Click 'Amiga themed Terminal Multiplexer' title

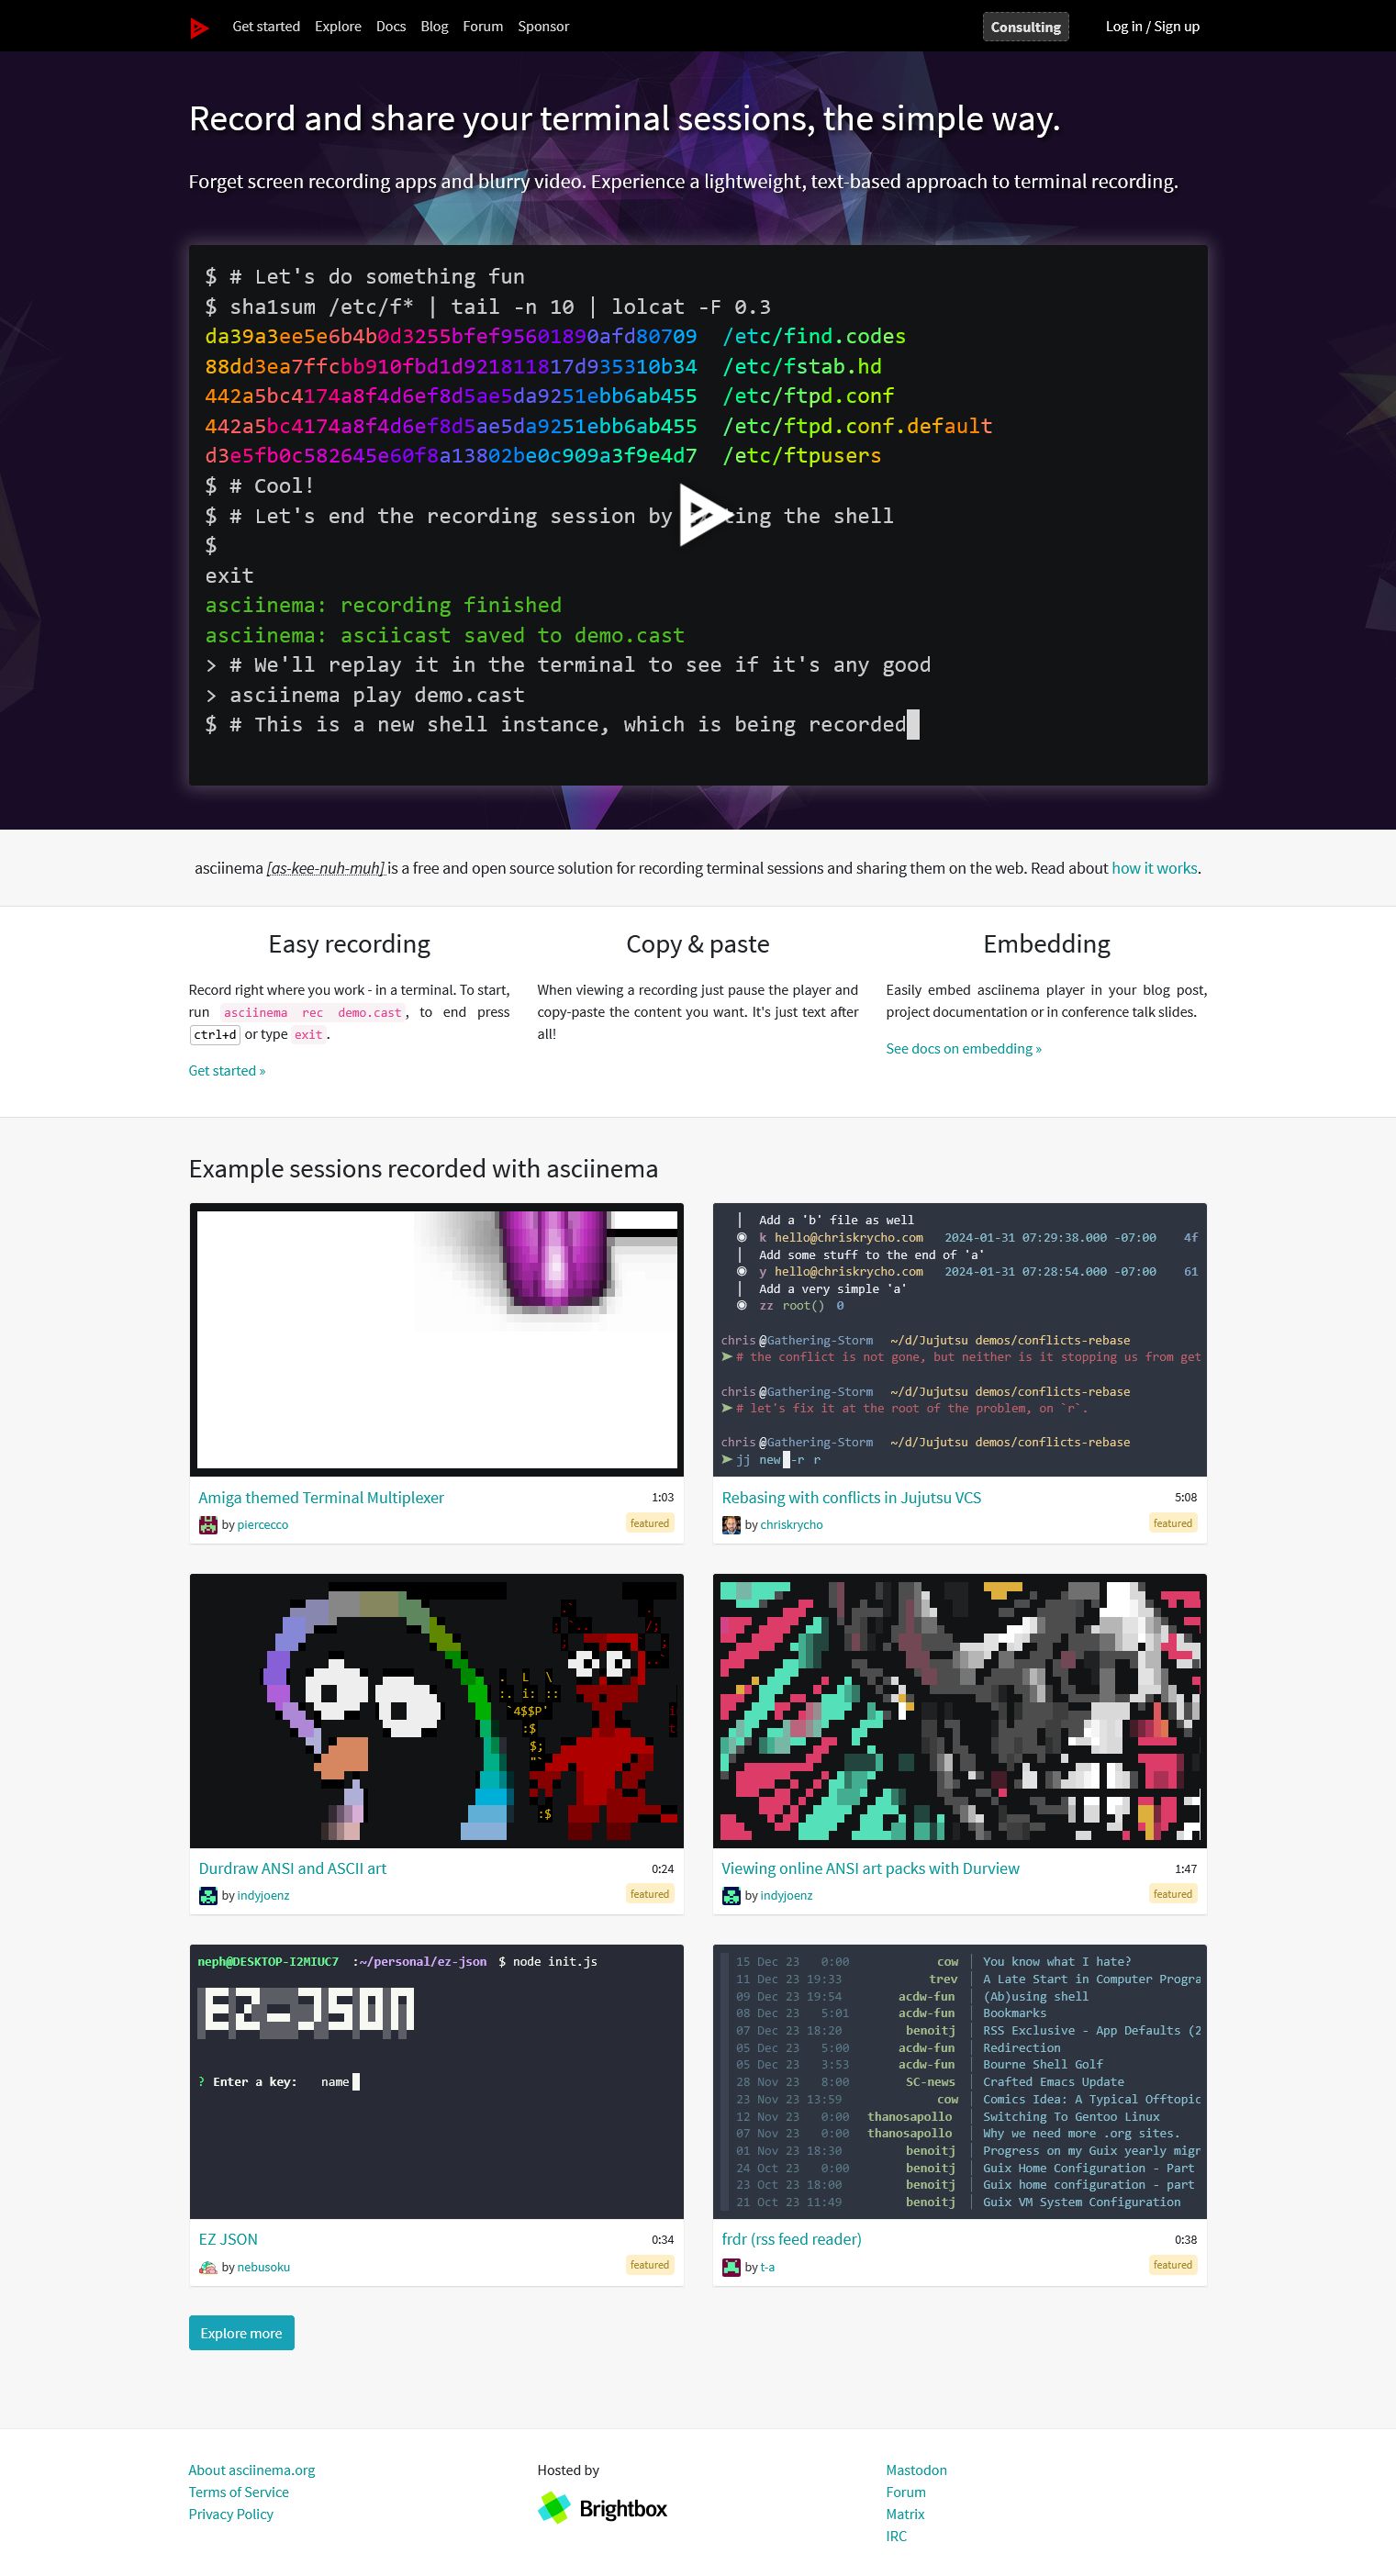click(321, 1498)
